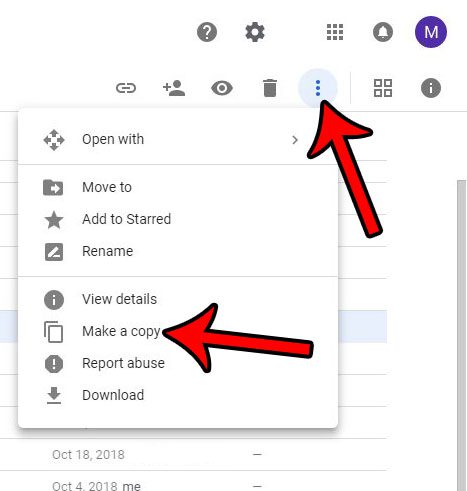This screenshot has height=491, width=467.
Task: Click the download arrow icon
Action: tap(54, 395)
